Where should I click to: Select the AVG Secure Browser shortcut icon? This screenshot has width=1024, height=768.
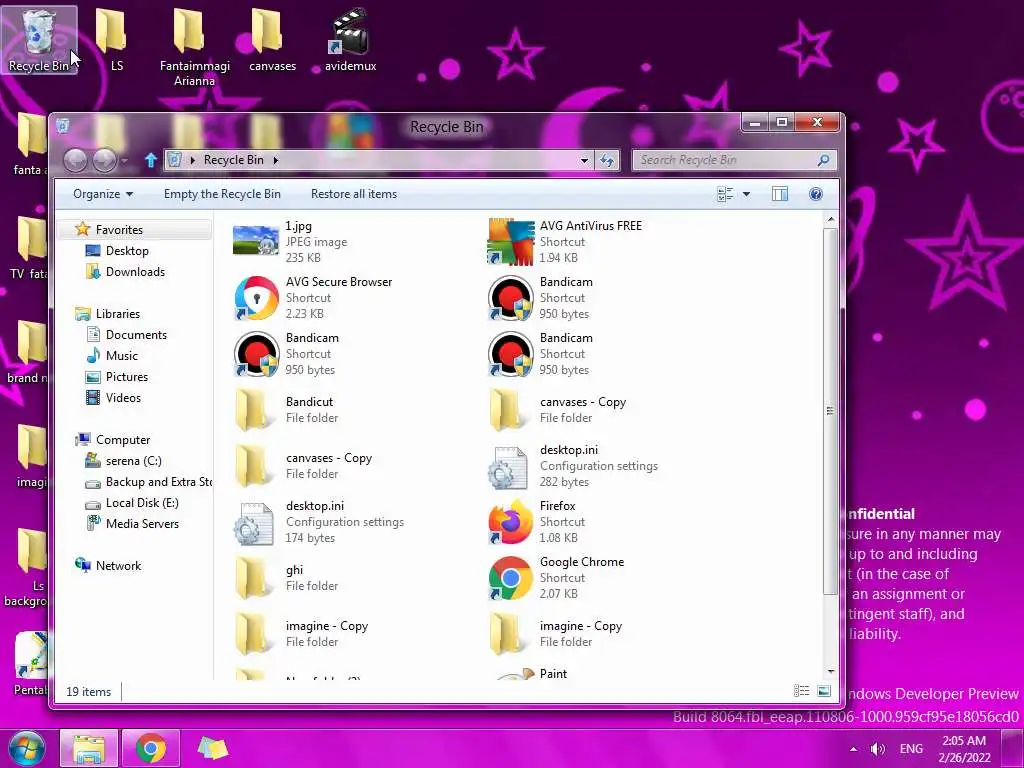click(256, 298)
